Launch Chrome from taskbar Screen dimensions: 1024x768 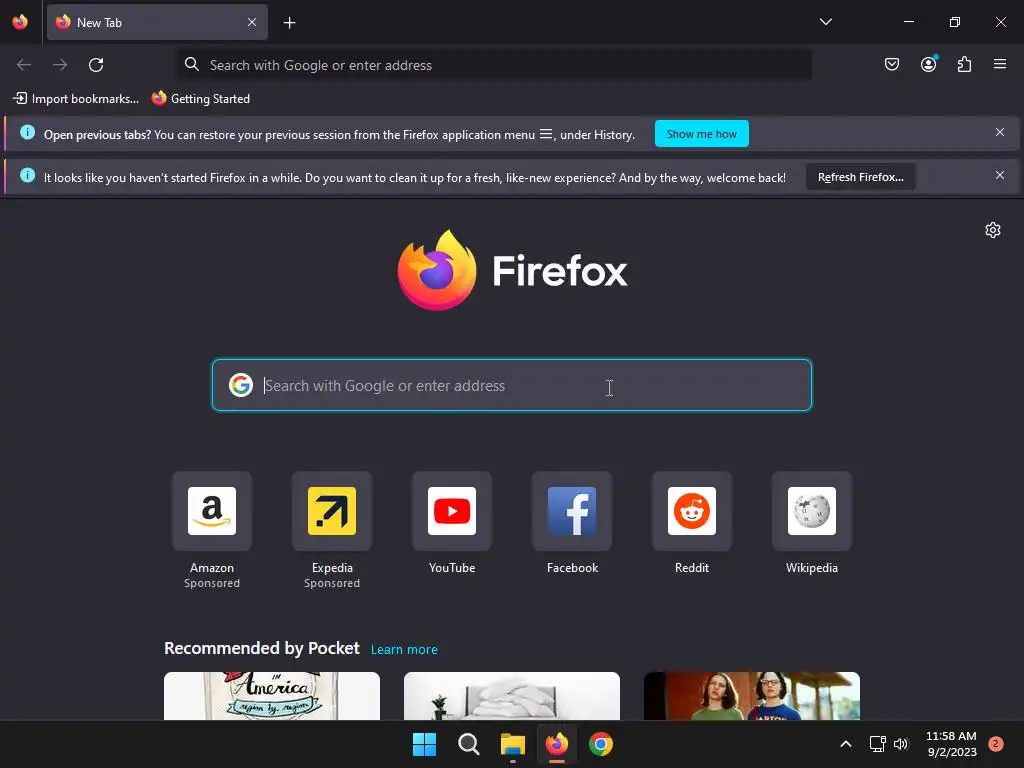click(601, 744)
